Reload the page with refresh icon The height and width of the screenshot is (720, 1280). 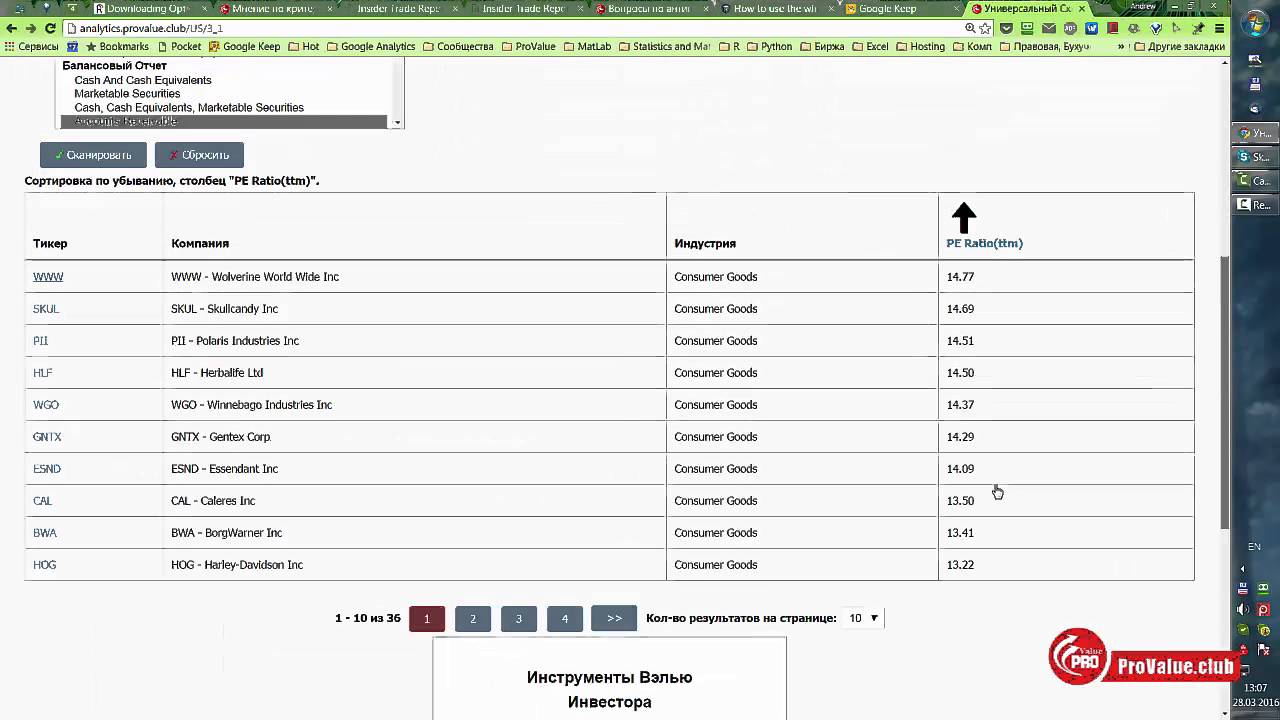(x=50, y=28)
